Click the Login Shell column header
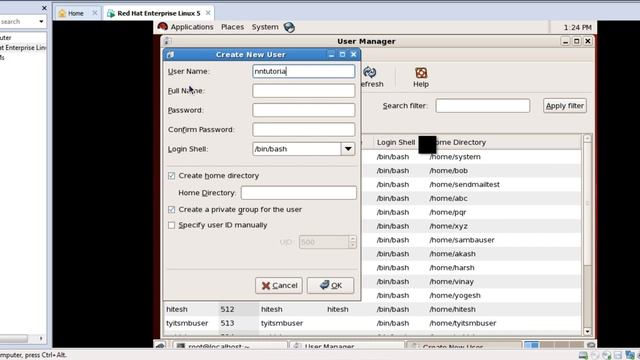 (x=396, y=142)
